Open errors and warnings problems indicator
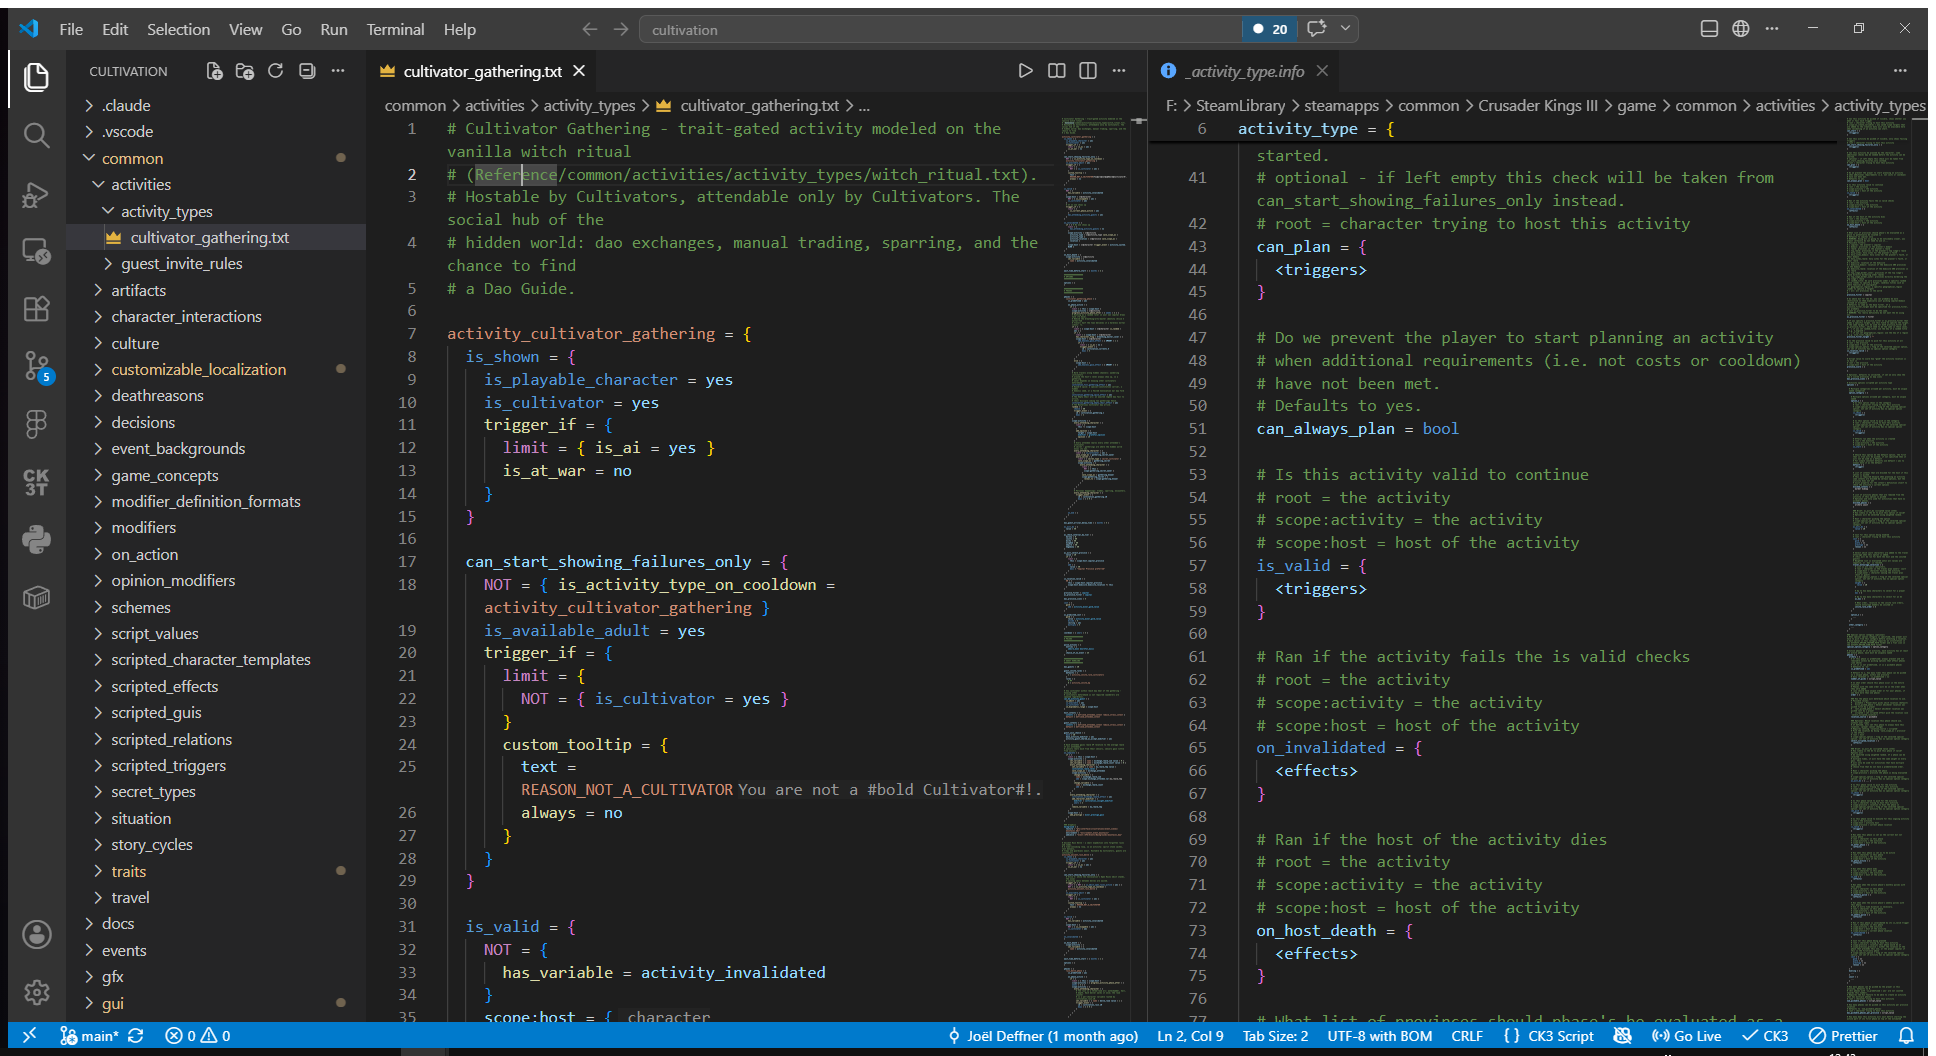 (x=197, y=1036)
